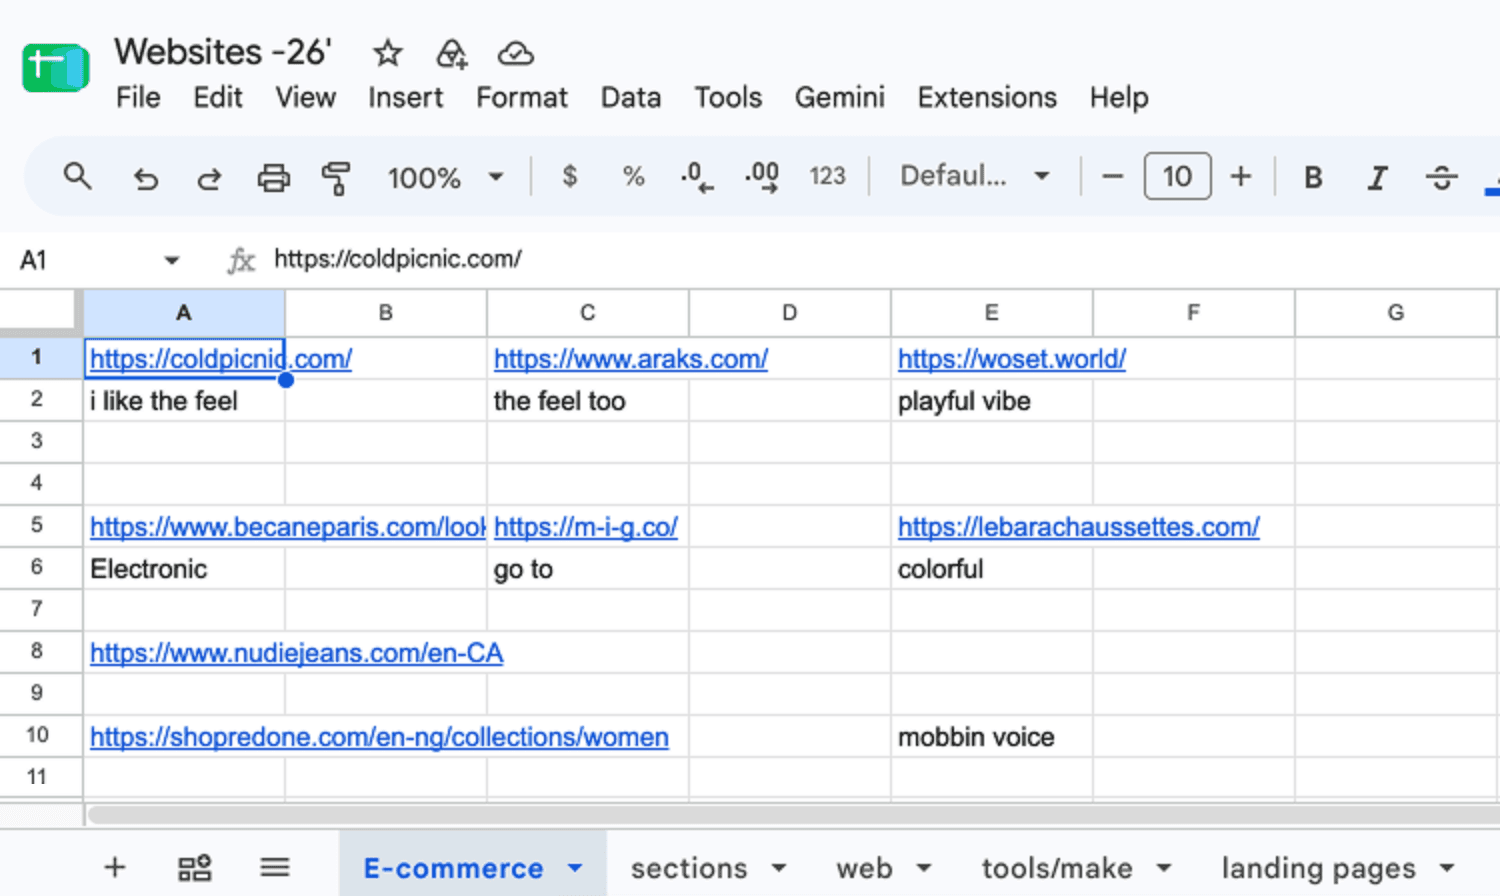Open the shopredone.com collections link
Screen dimensions: 1500x896
[379, 737]
